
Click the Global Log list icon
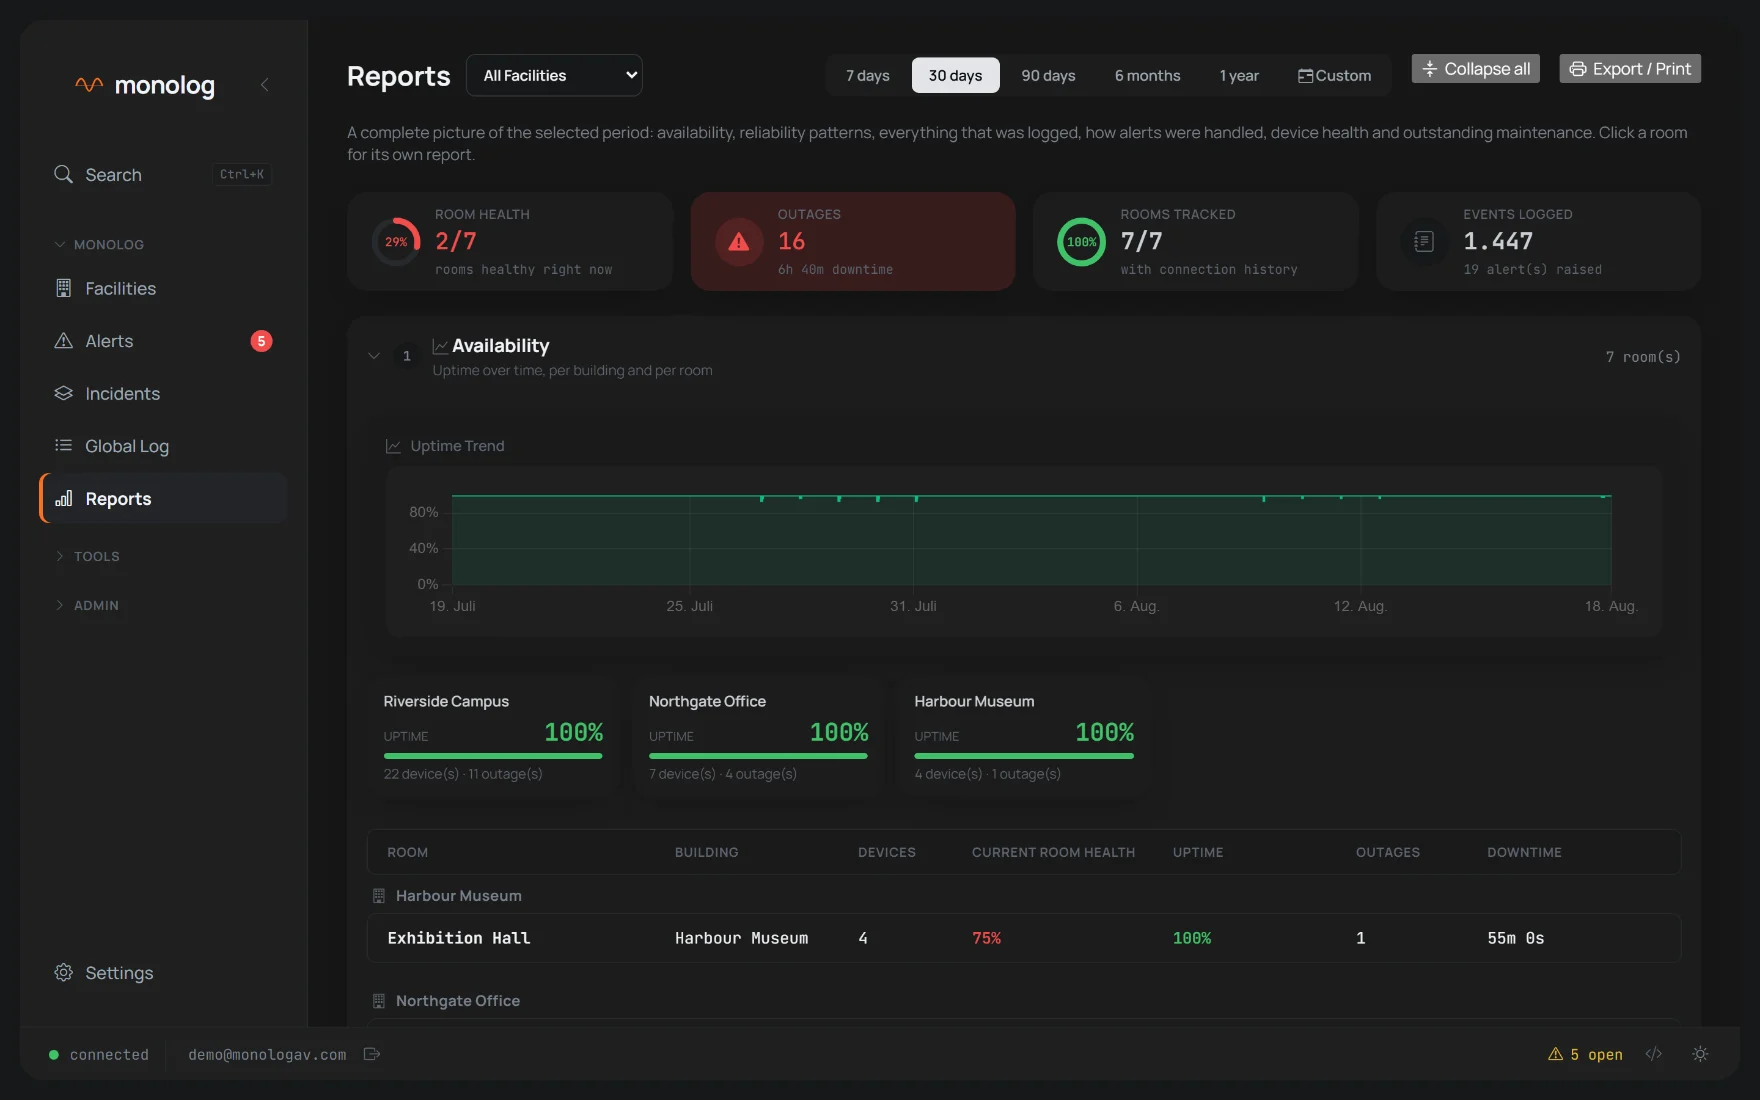pos(63,446)
